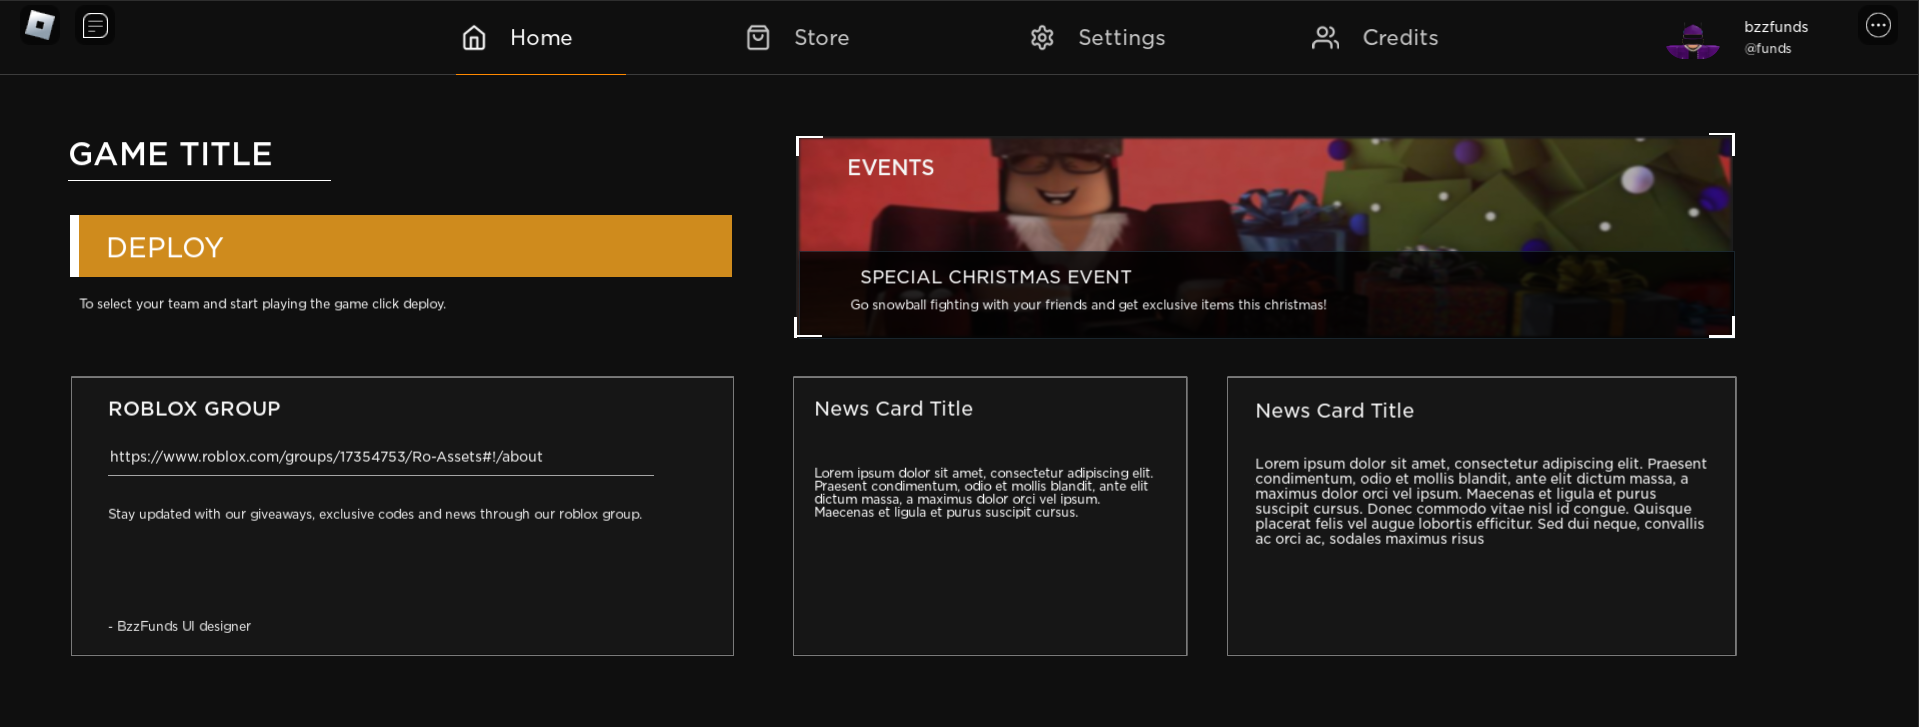1919x727 pixels.
Task: Click the orange DEPLOY button
Action: [401, 246]
